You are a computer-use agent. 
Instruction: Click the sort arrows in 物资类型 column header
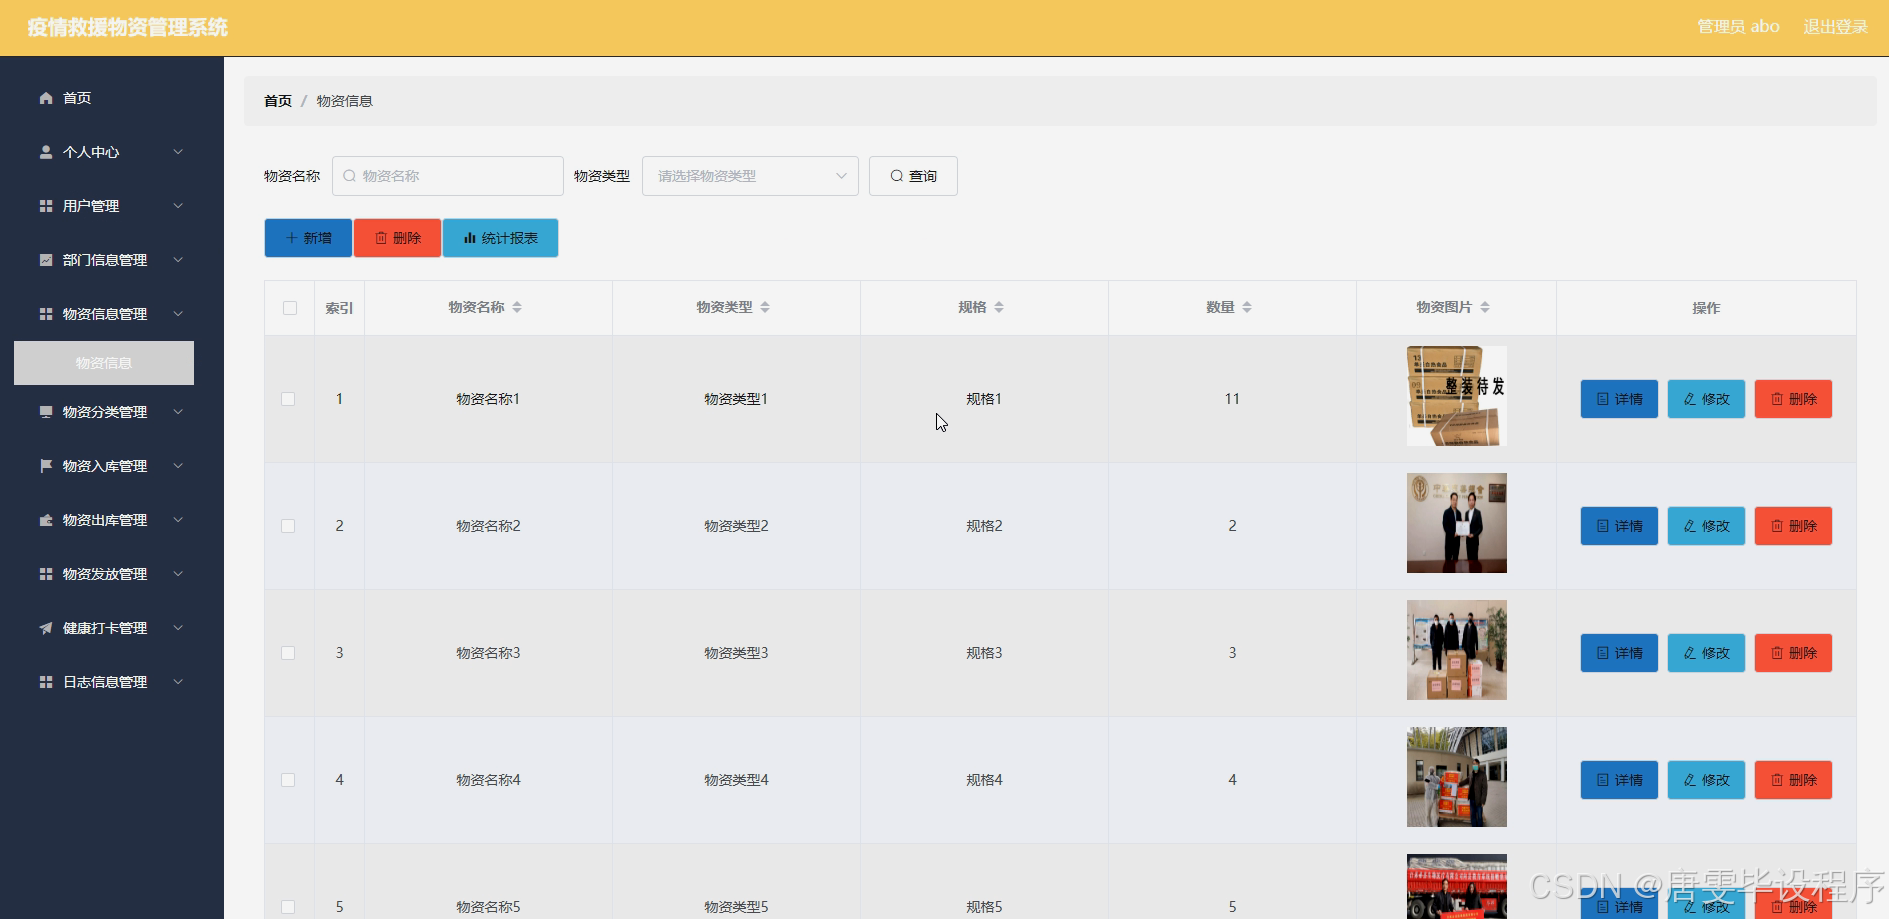(765, 308)
